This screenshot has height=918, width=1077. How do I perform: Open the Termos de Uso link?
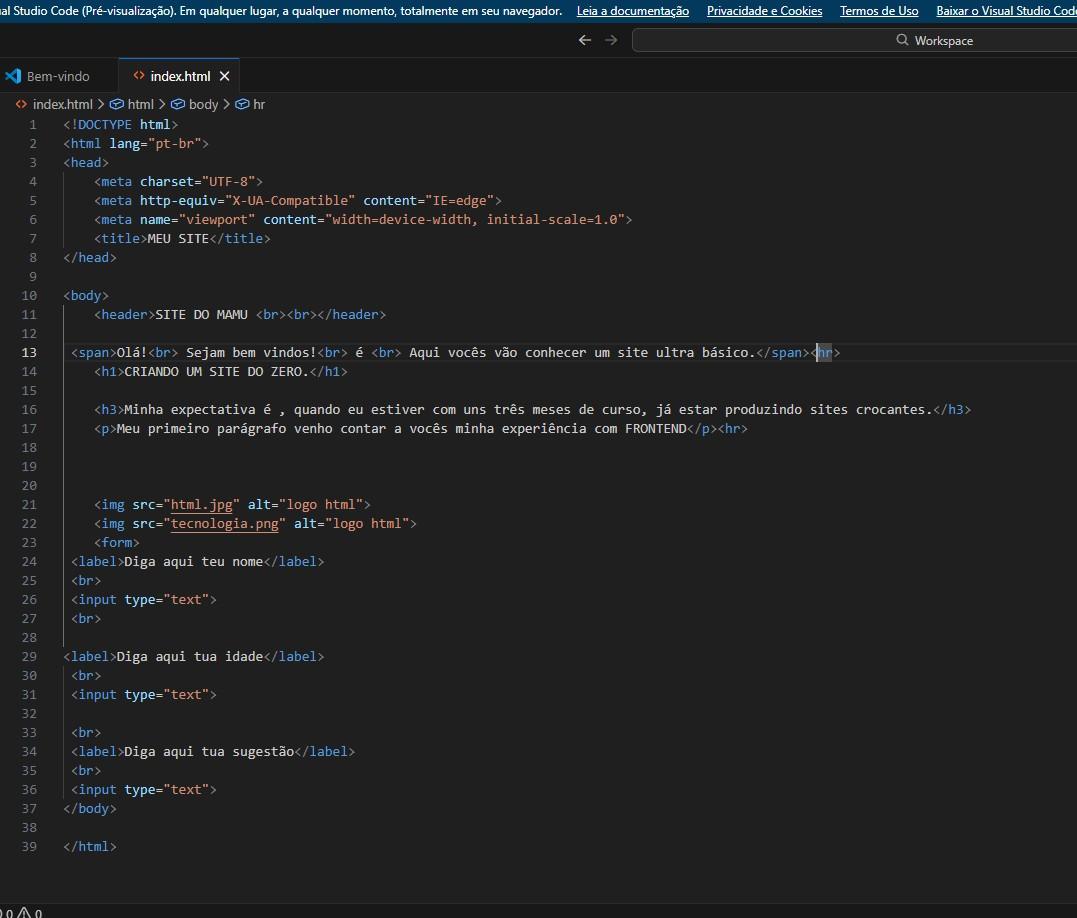click(879, 11)
